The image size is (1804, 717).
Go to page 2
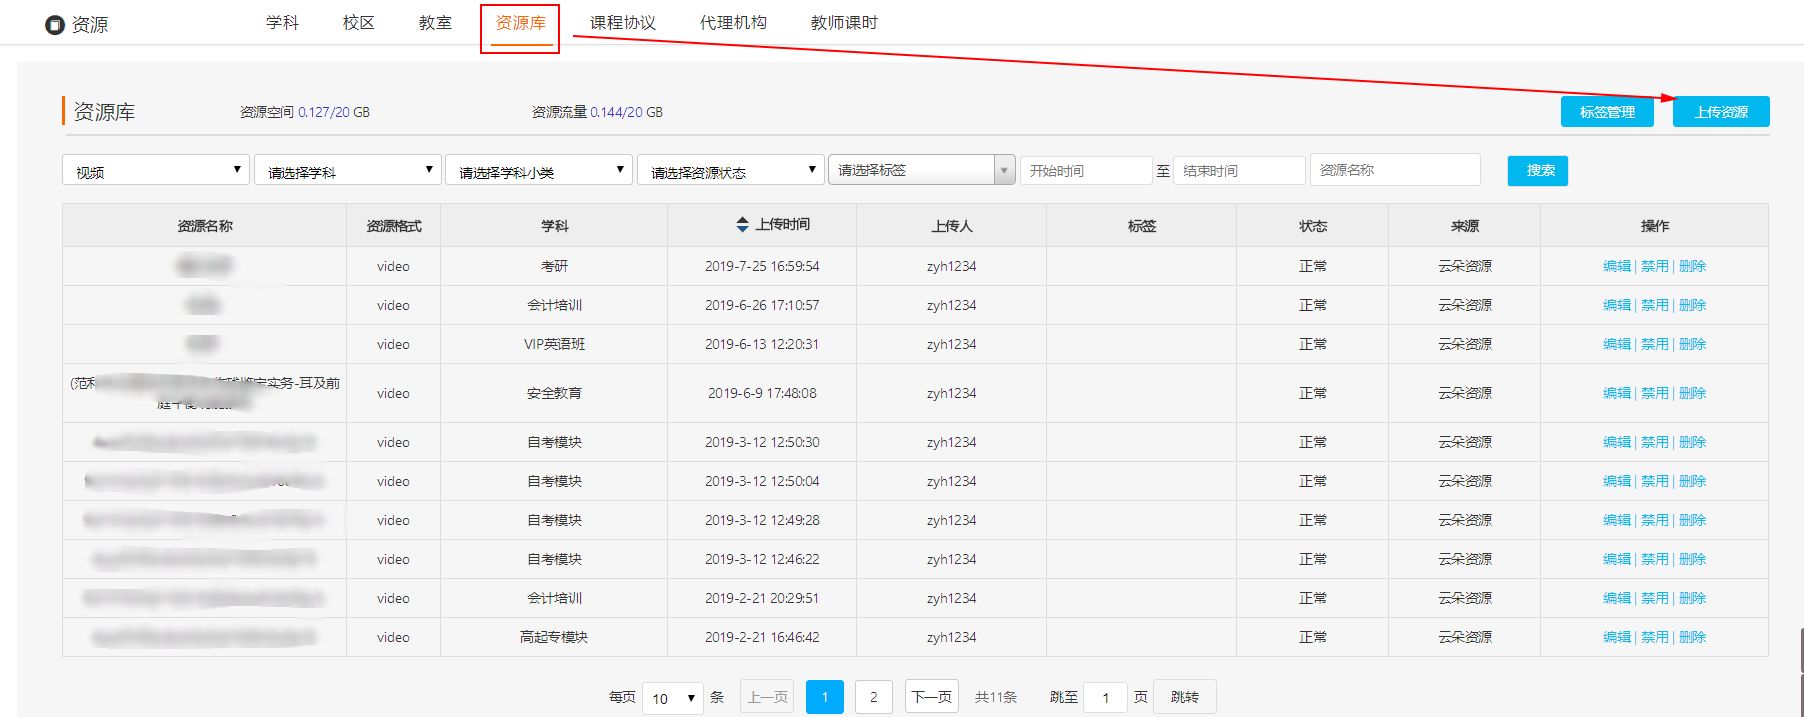(x=874, y=697)
